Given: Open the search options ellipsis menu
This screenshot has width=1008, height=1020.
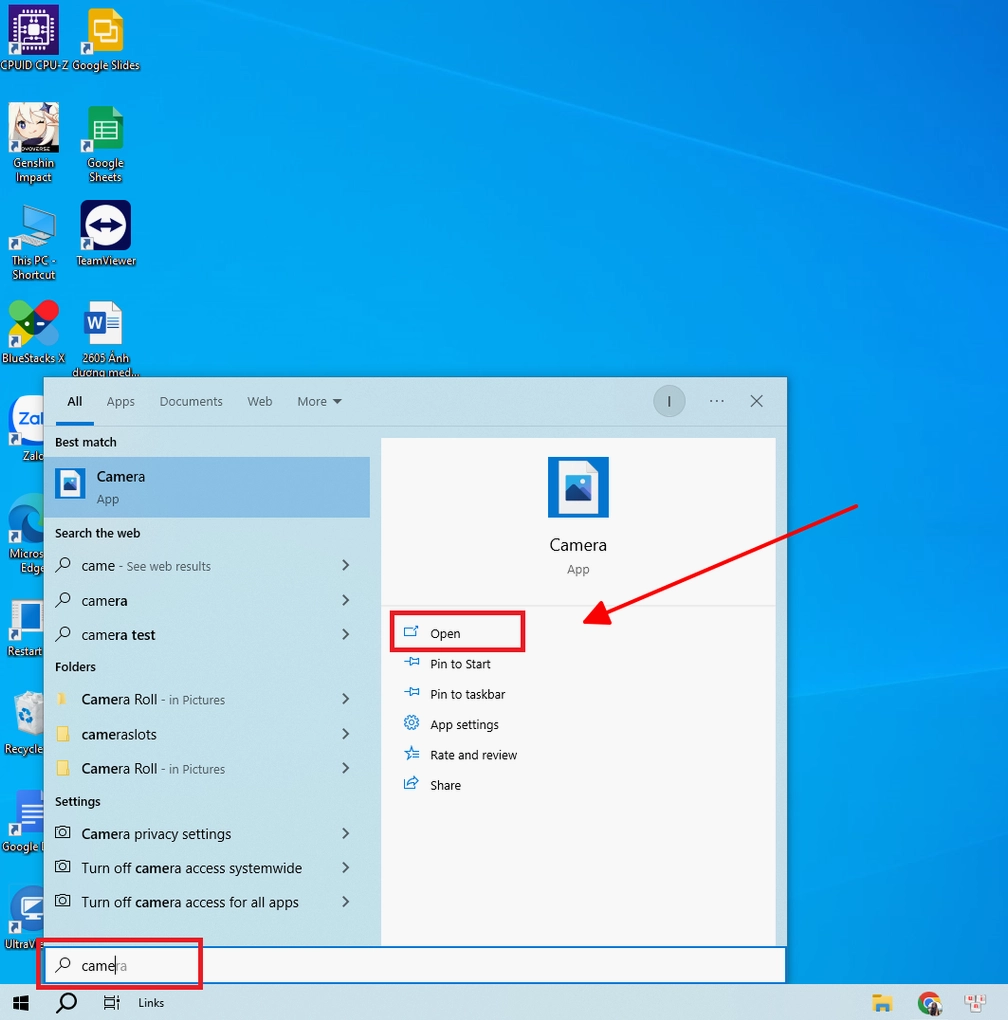Looking at the screenshot, I should (x=716, y=401).
